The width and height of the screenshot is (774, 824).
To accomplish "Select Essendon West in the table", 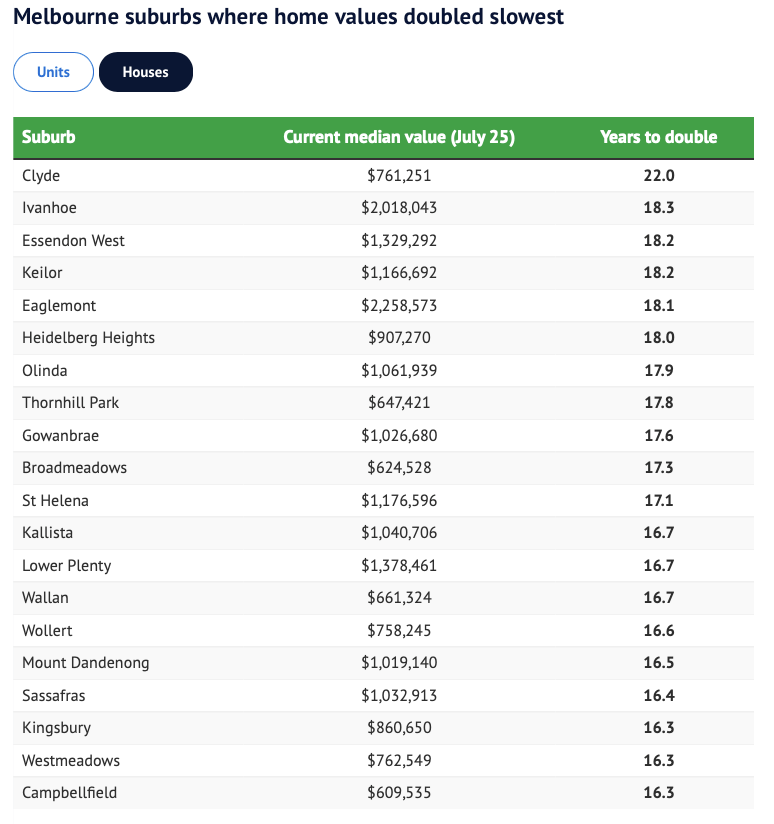I will pyautogui.click(x=73, y=240).
